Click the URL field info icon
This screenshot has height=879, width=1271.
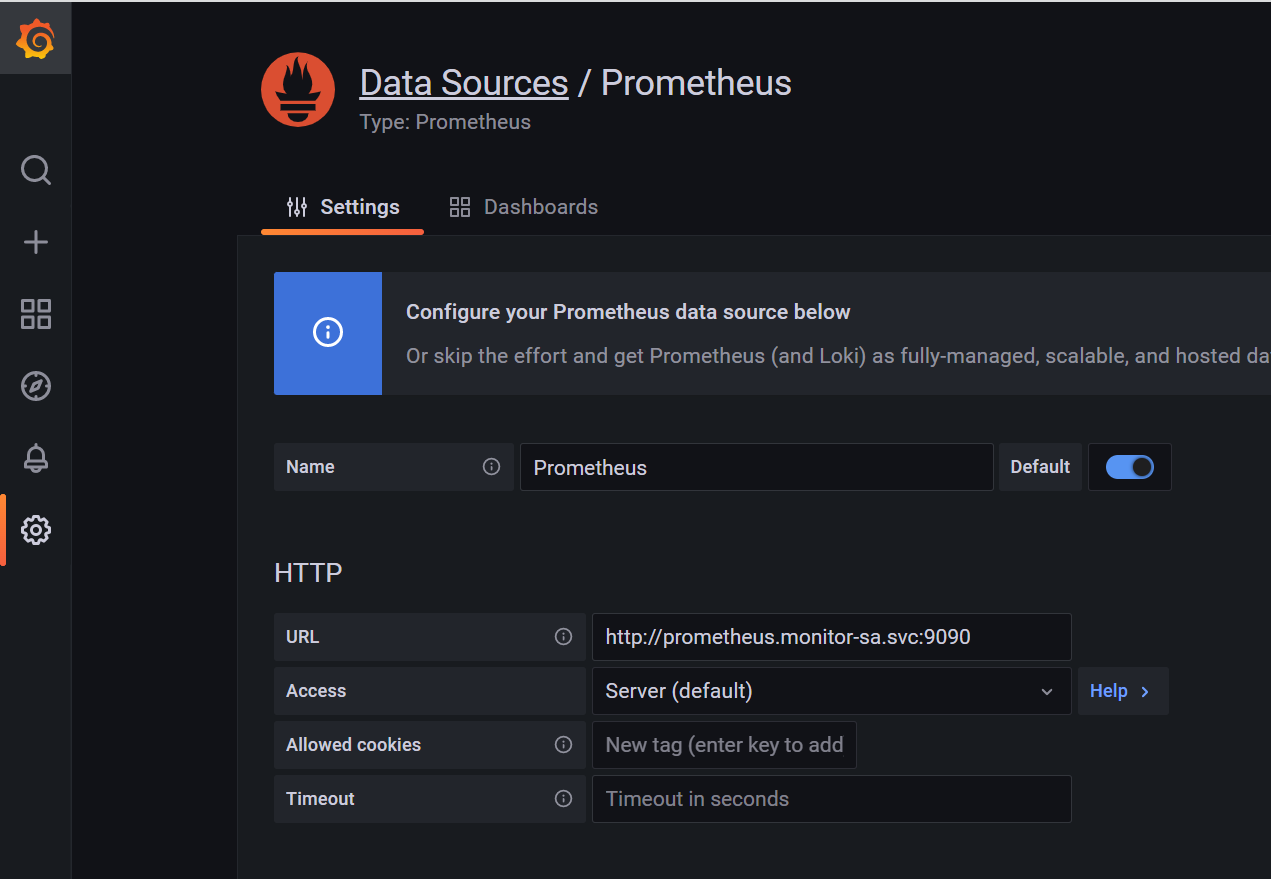(563, 637)
